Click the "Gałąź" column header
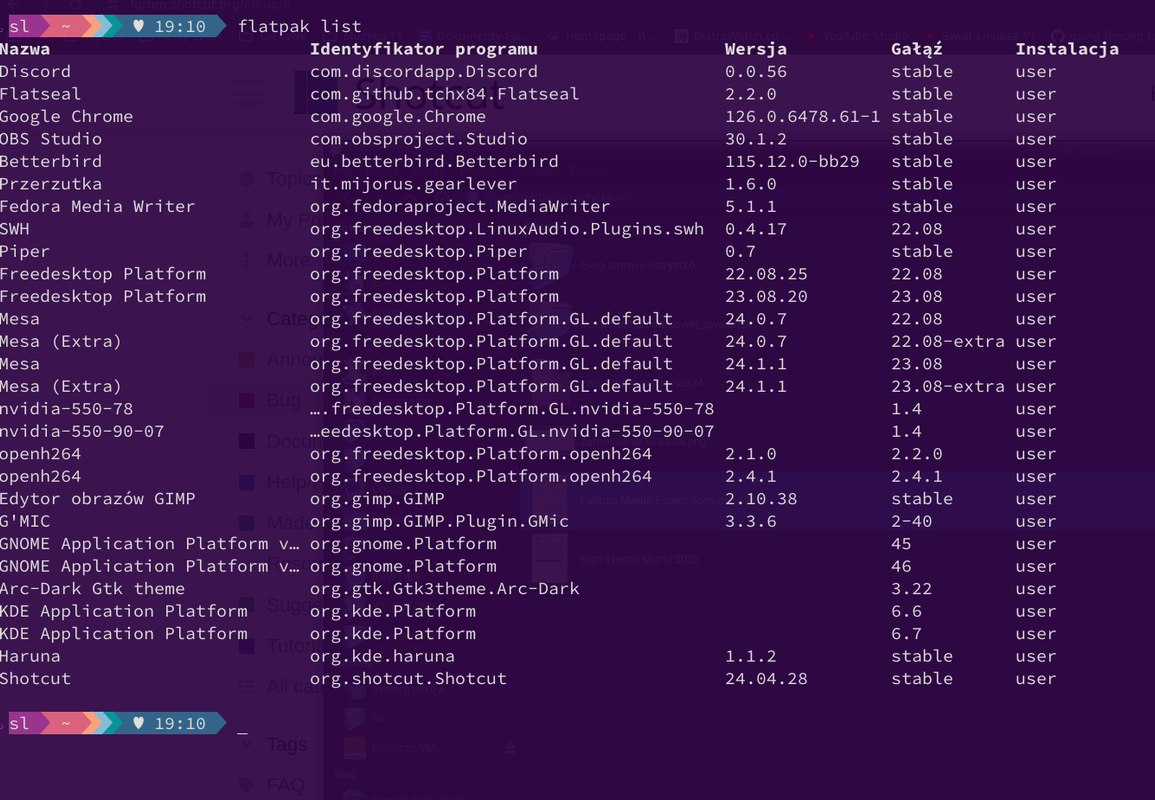1155x800 pixels. coord(916,49)
